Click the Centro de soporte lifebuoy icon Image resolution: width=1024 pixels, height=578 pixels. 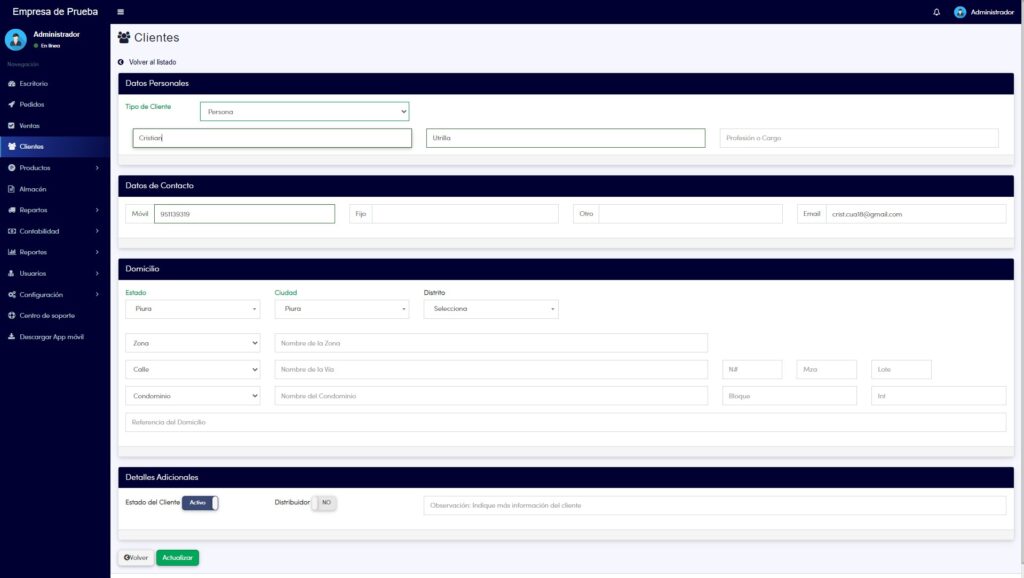[x=11, y=315]
